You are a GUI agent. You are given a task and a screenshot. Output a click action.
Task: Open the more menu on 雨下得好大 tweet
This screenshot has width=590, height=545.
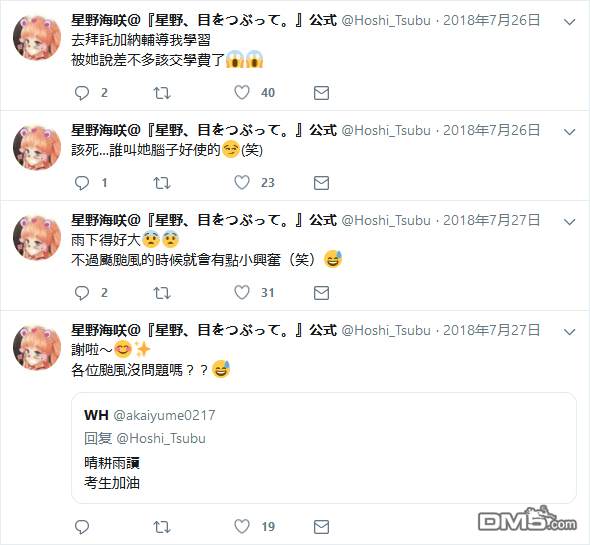point(570,222)
